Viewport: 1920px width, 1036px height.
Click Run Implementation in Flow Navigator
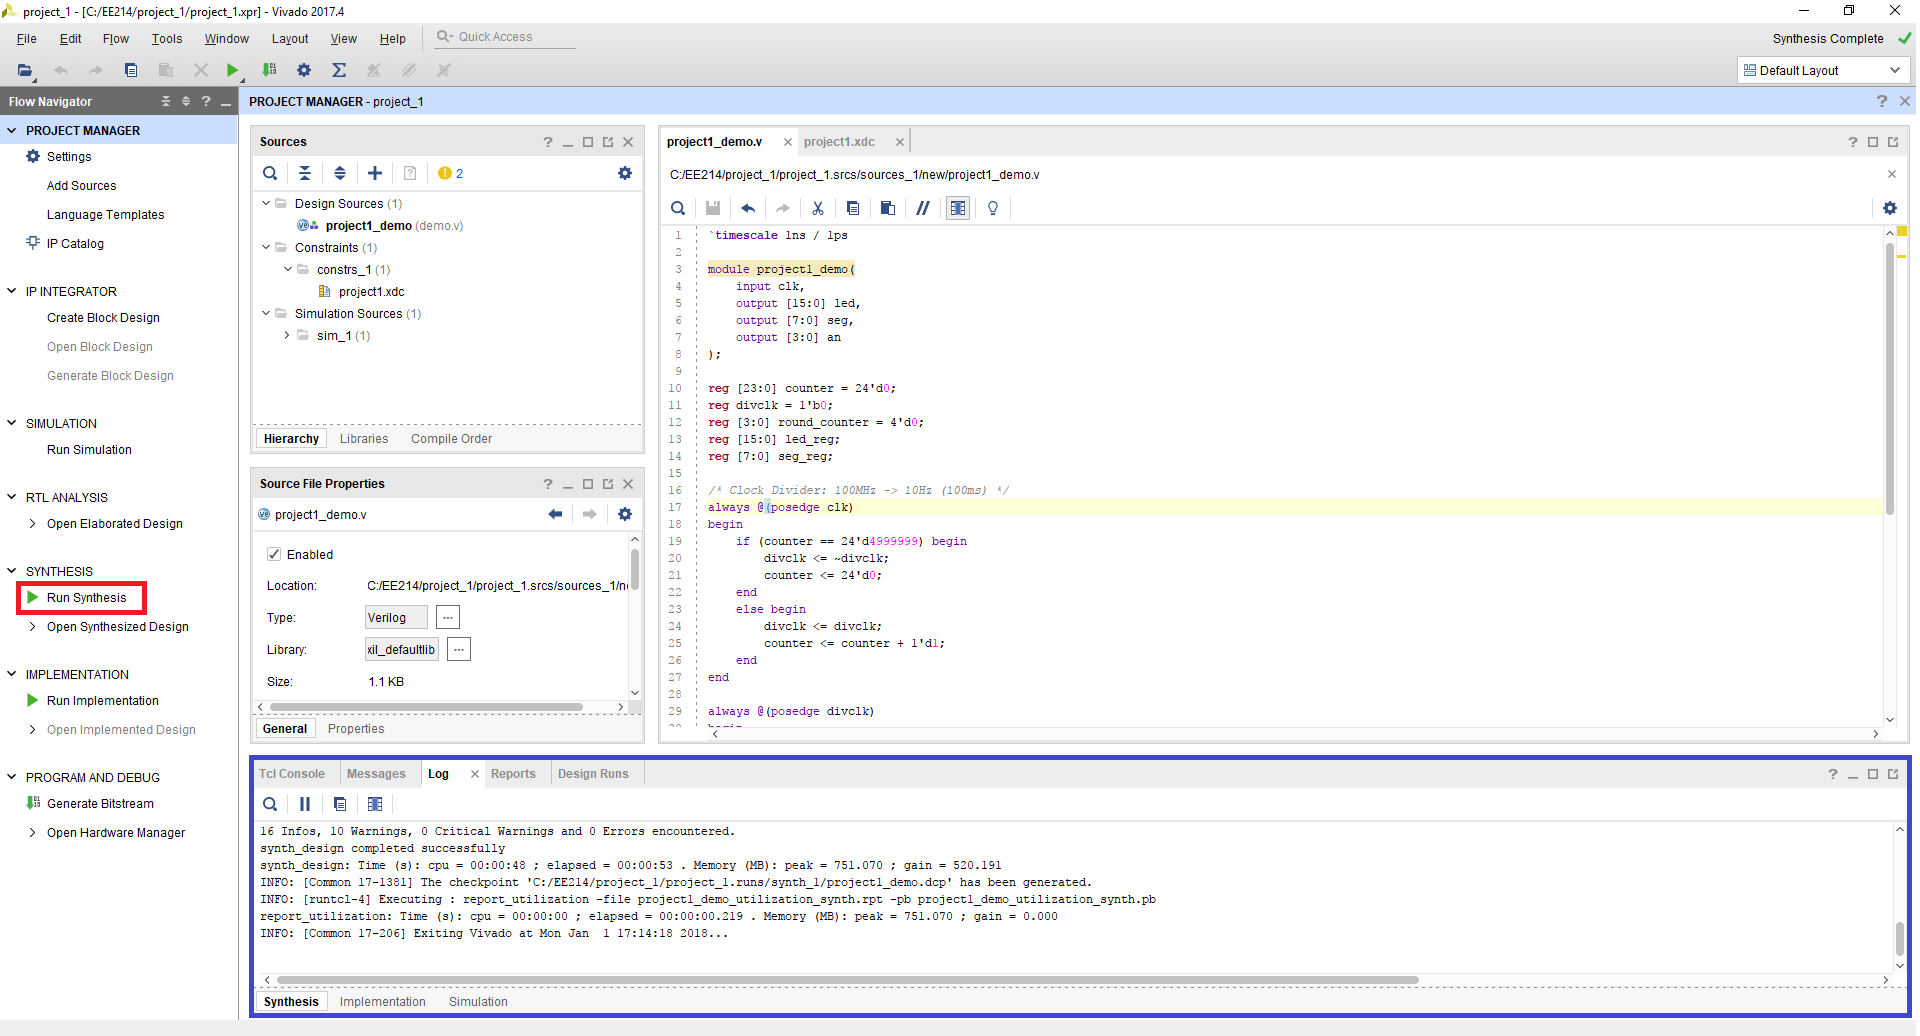[102, 701]
